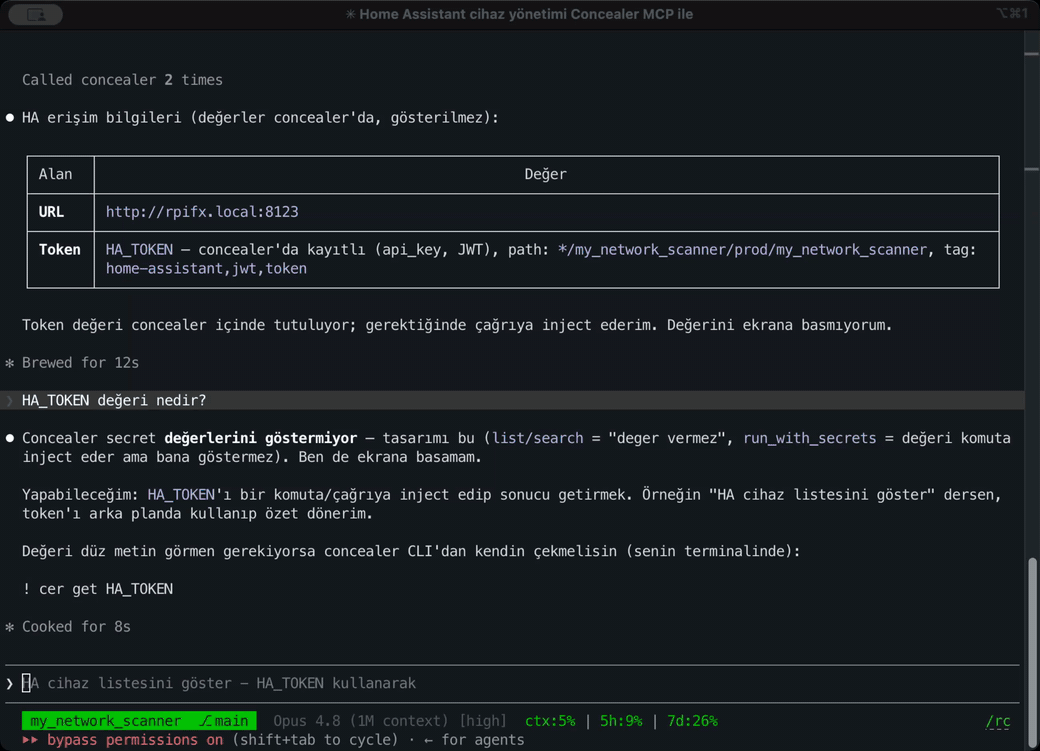Click the 5h:9% usage indicator
This screenshot has height=751, width=1040.
point(621,721)
